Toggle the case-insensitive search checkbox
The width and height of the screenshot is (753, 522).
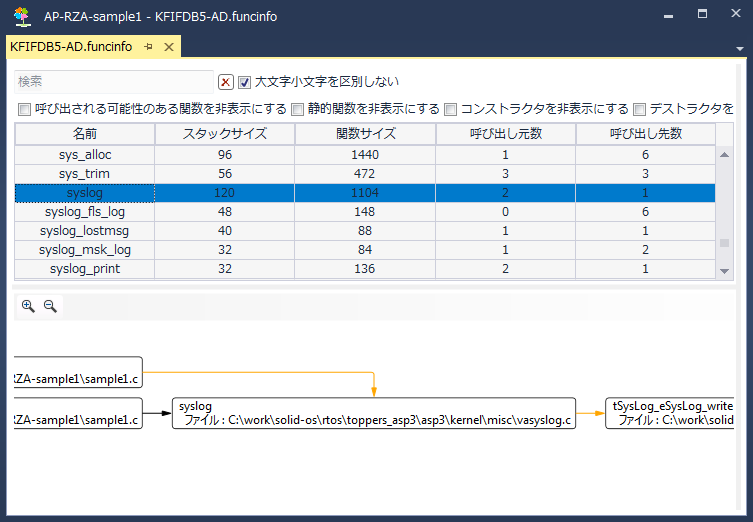245,82
